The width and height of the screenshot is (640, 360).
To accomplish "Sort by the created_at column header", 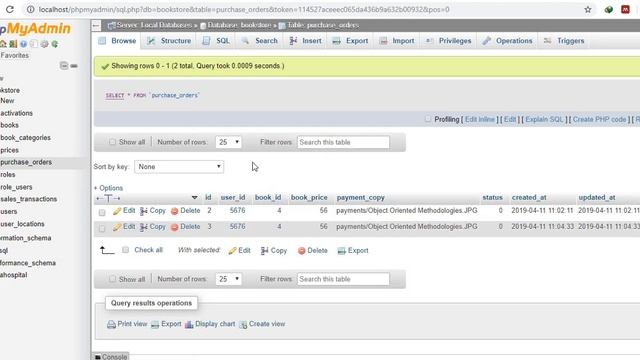I will click(x=529, y=198).
